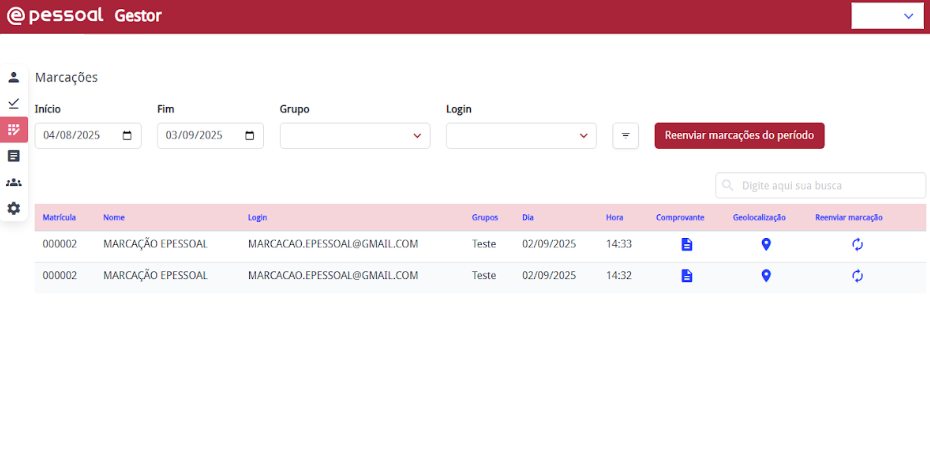The height and width of the screenshot is (471, 930).
Task: Resend the 14:32 marcação via refresh icon
Action: point(857,276)
